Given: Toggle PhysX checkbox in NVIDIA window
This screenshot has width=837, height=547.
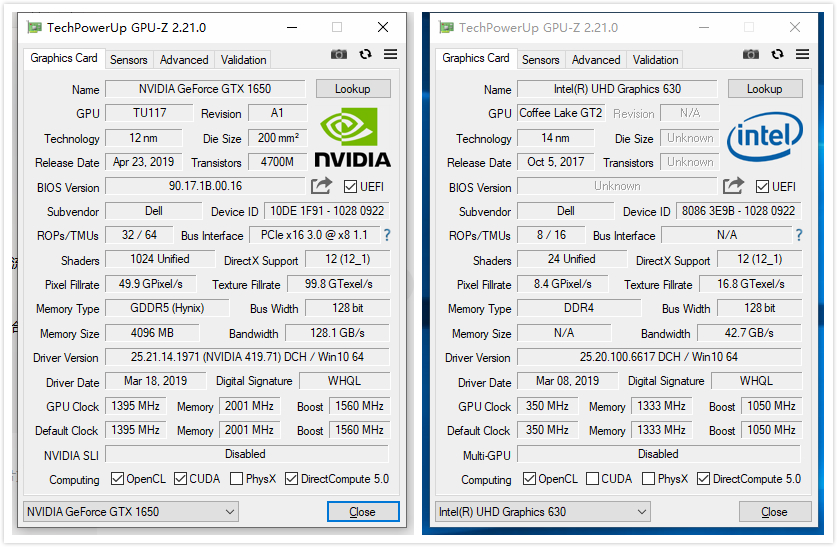Looking at the screenshot, I should 236,479.
